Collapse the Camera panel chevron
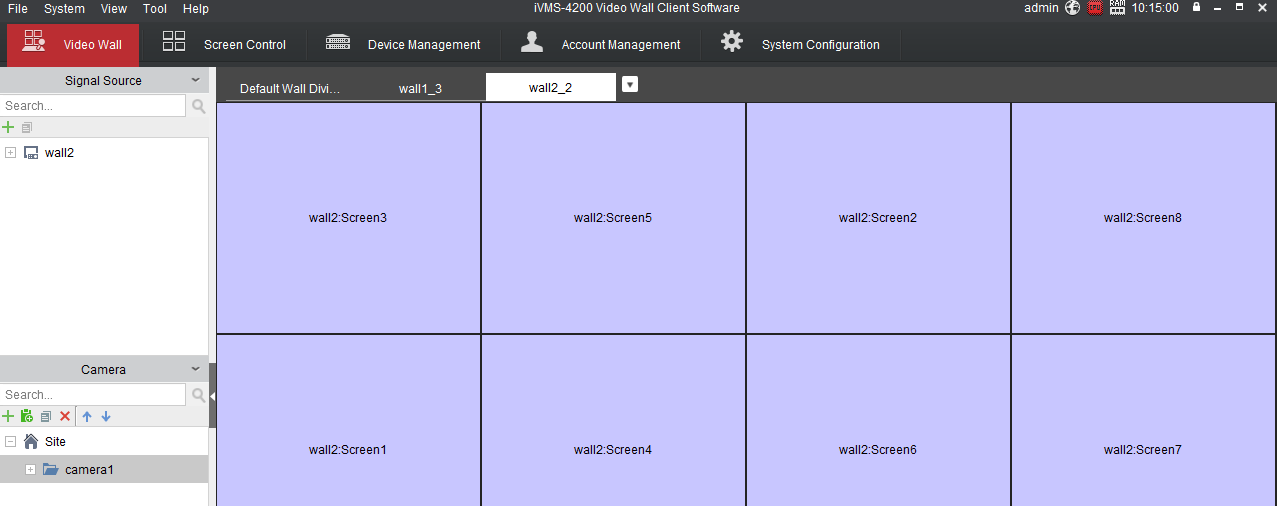The width and height of the screenshot is (1277, 506). click(196, 369)
